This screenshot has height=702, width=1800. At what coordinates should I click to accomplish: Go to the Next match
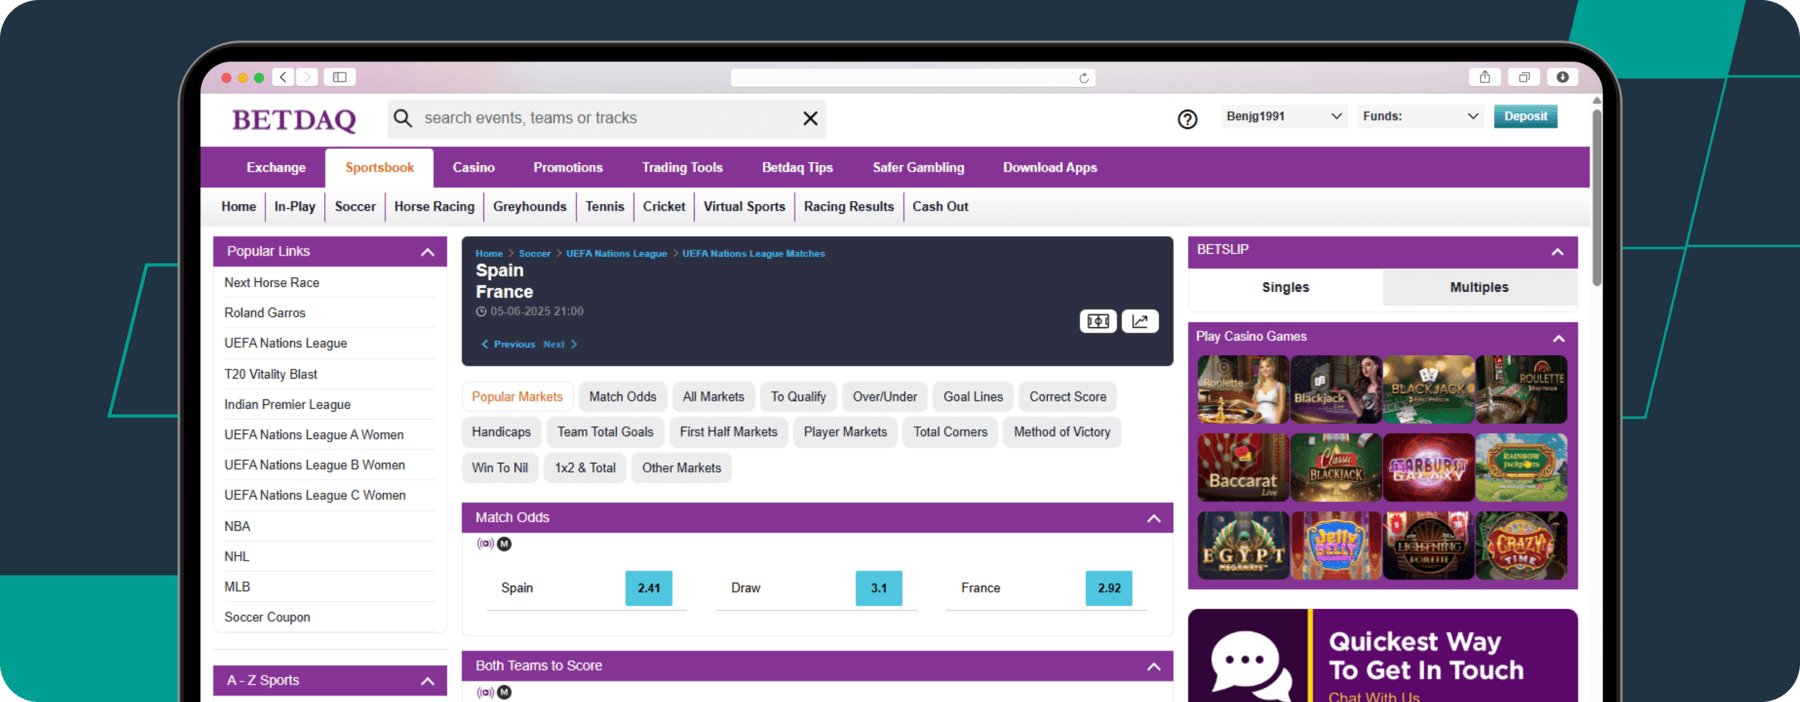(x=560, y=344)
